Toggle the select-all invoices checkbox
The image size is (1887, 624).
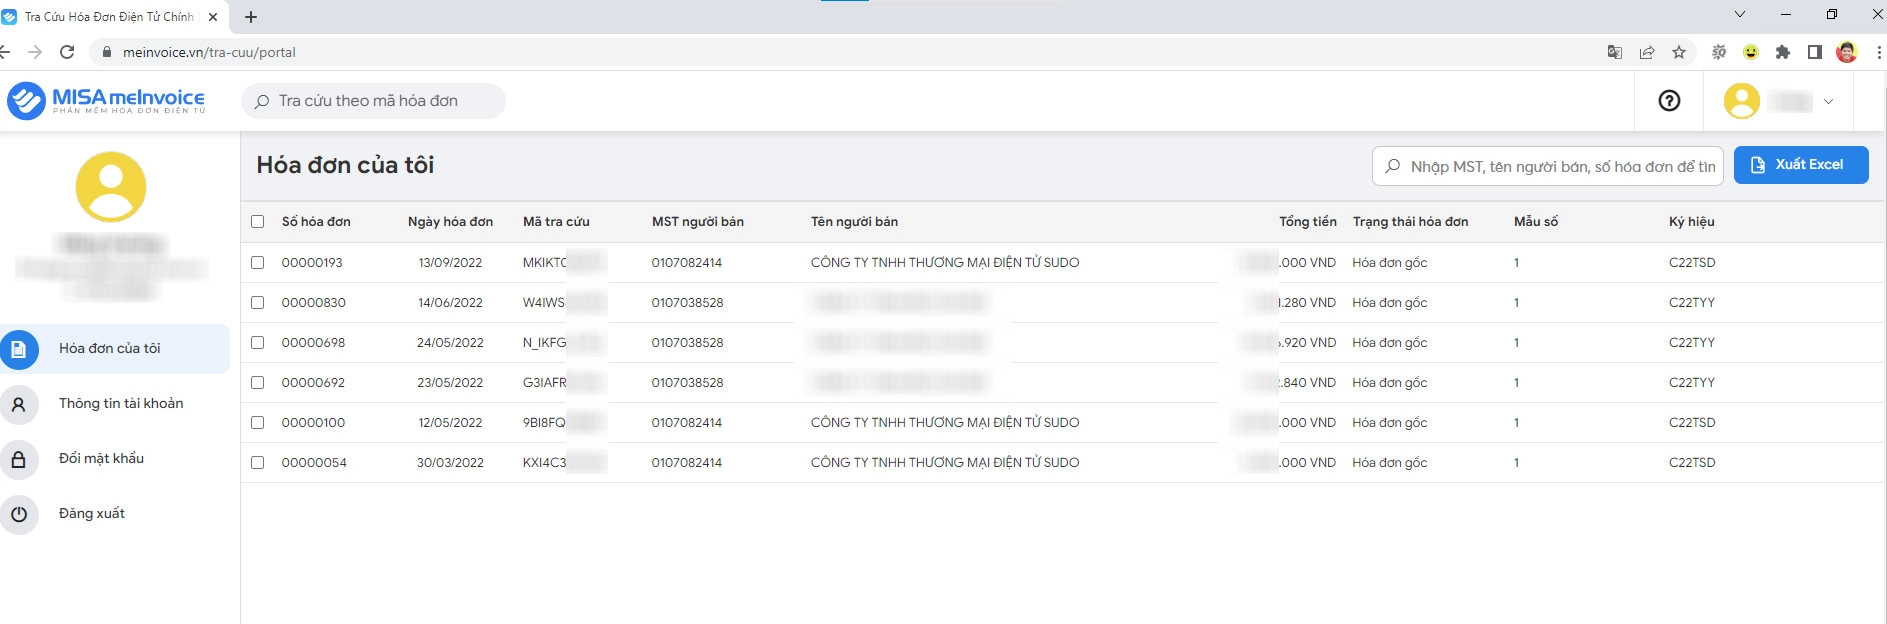[x=258, y=222]
